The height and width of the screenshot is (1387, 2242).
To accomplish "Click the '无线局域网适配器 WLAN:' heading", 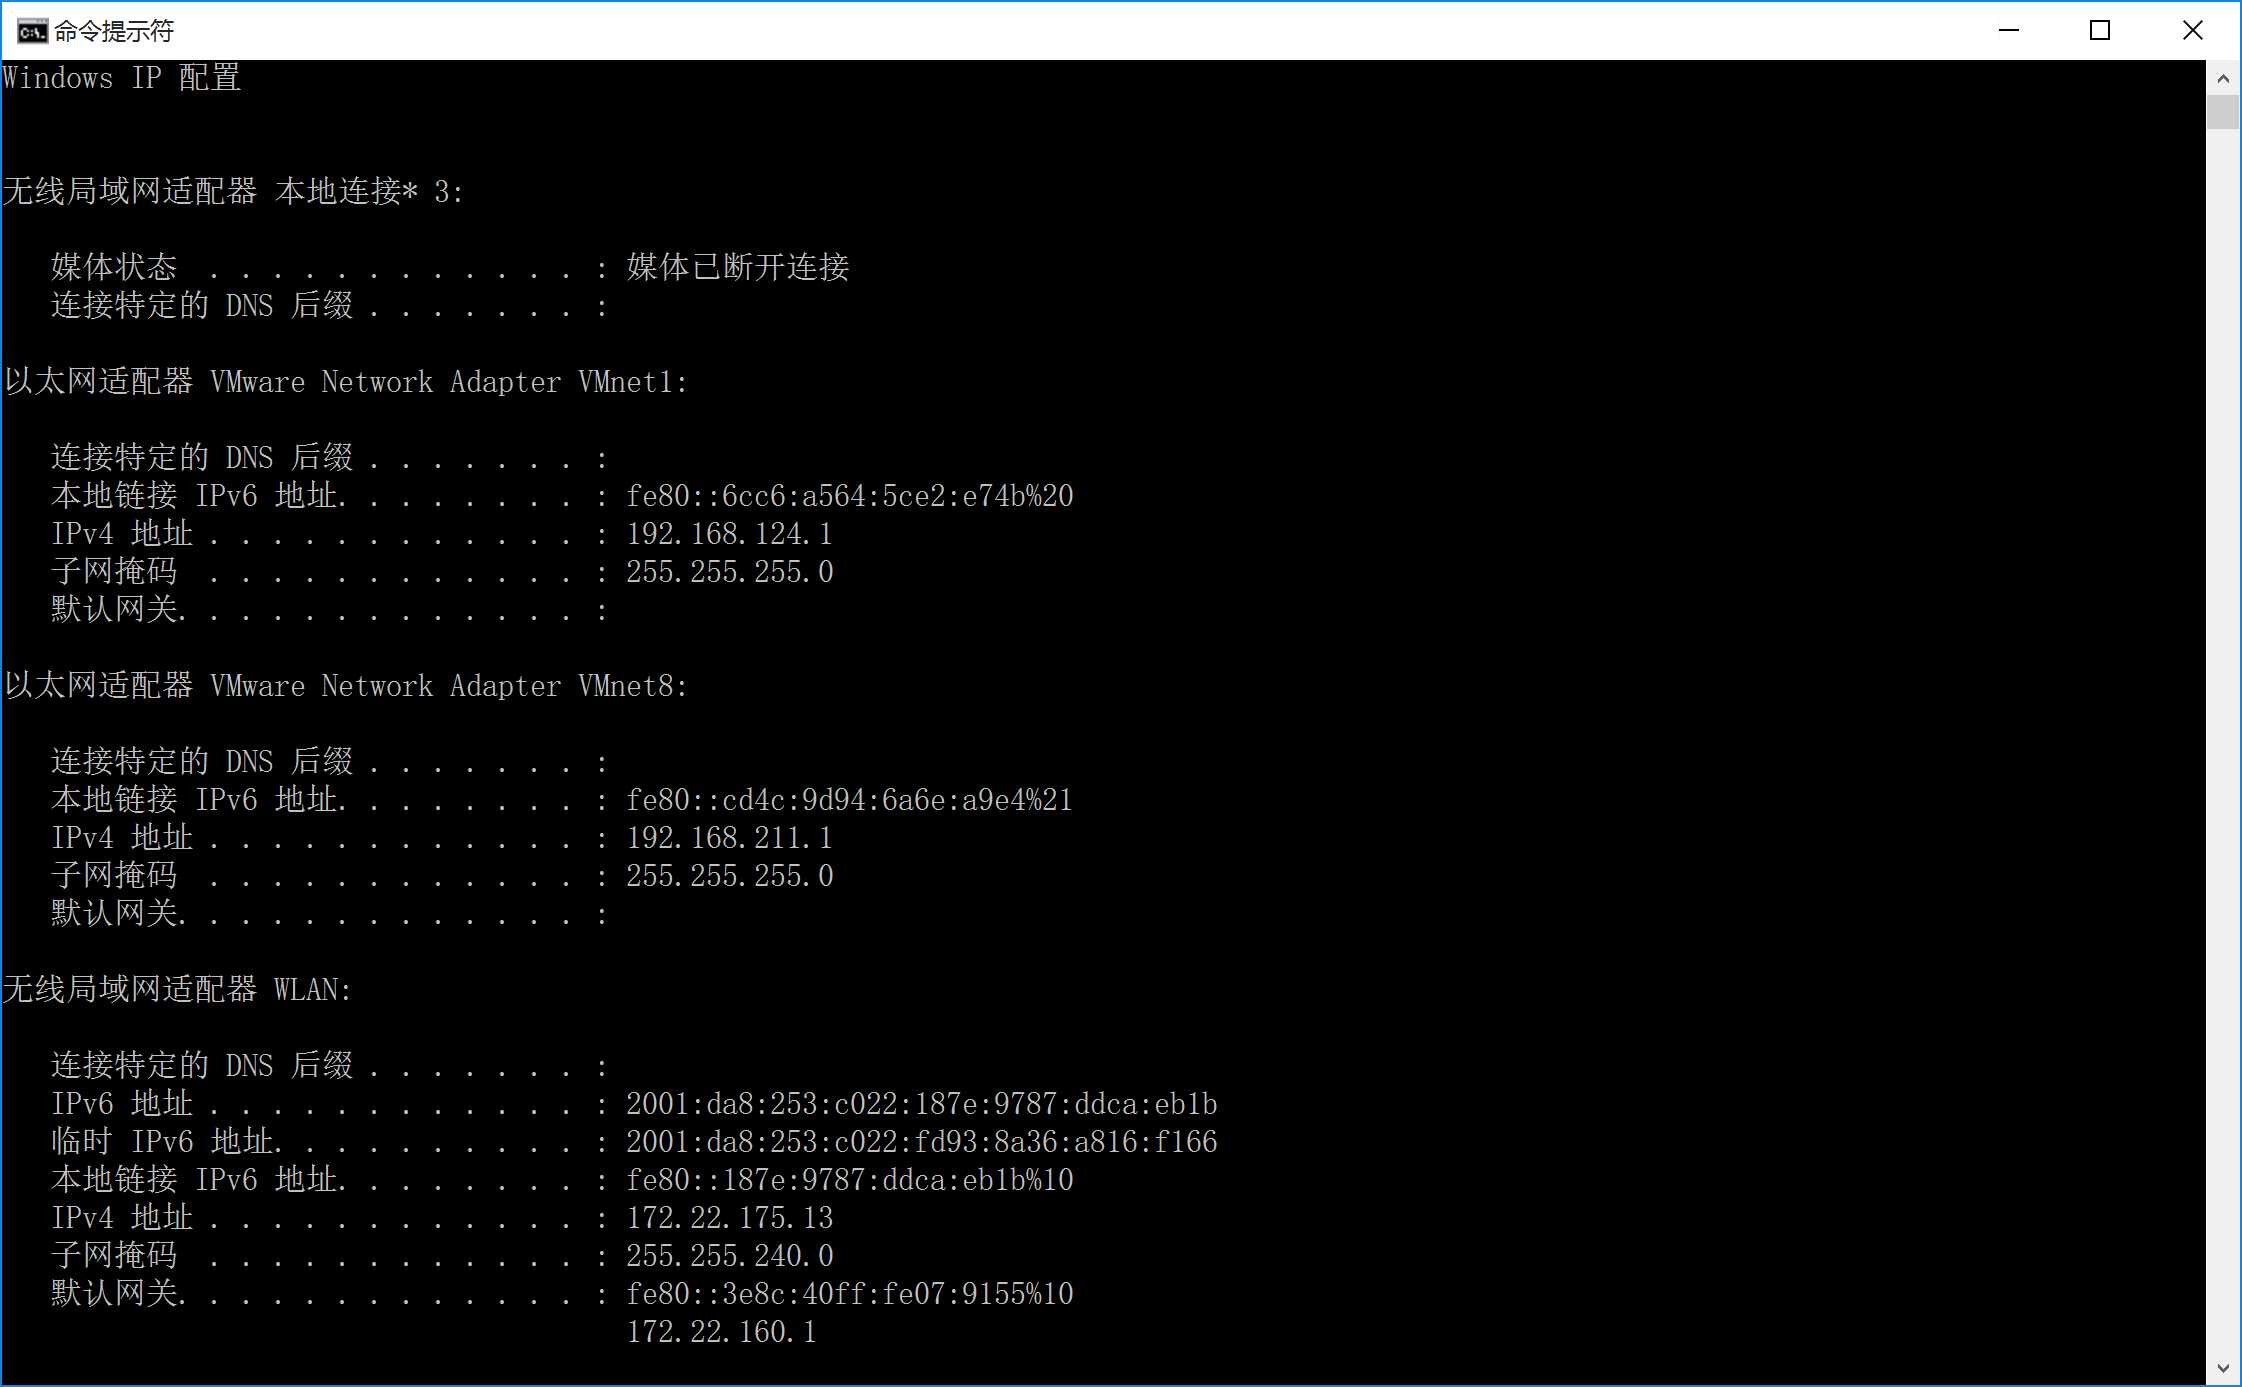I will coord(177,990).
